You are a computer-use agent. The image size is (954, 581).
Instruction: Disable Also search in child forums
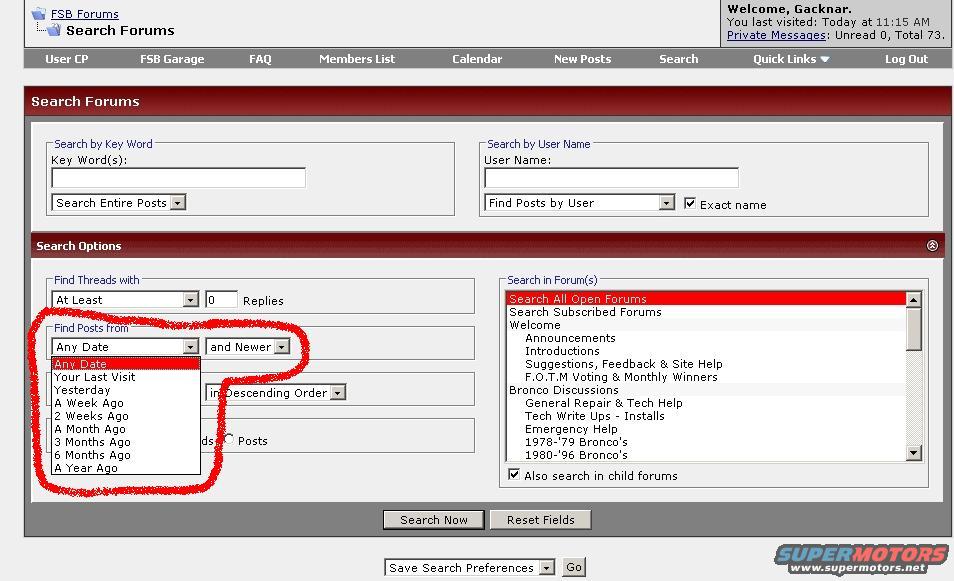pos(514,475)
